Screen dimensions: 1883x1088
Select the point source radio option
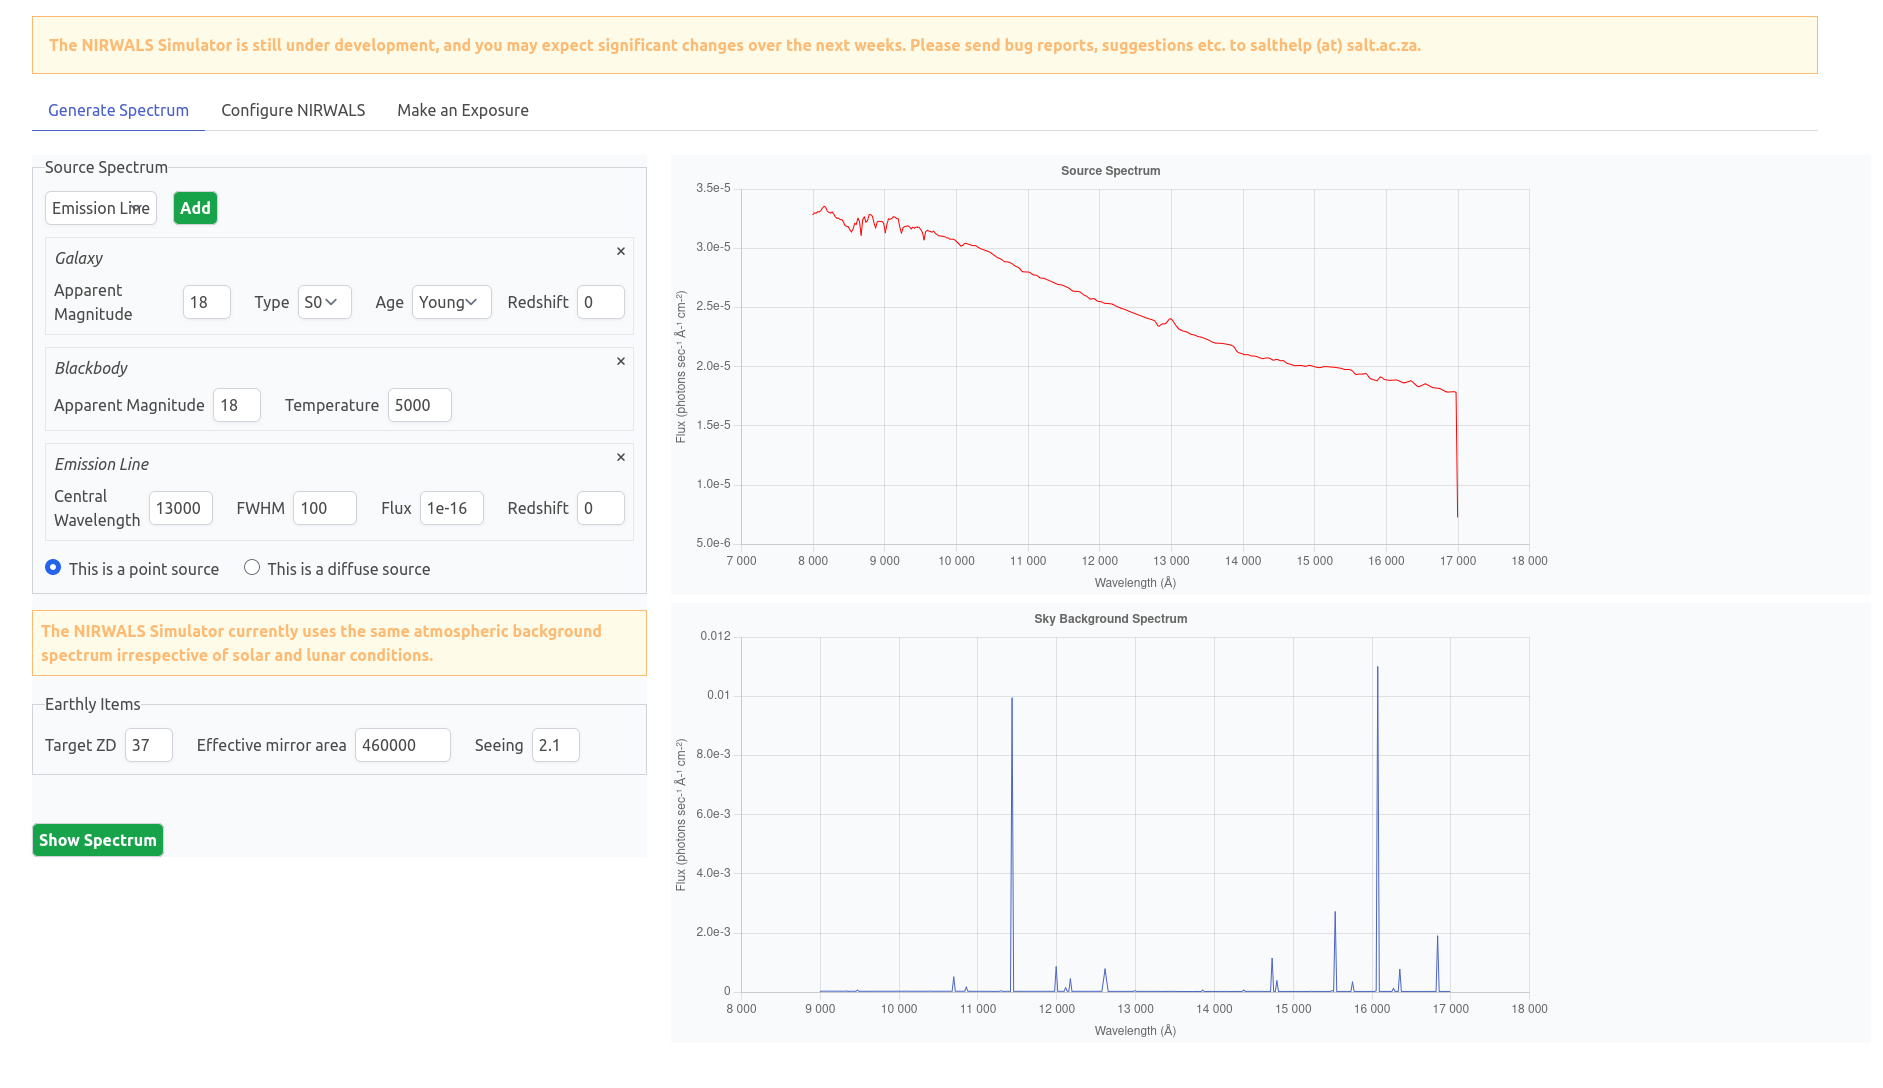(x=53, y=568)
